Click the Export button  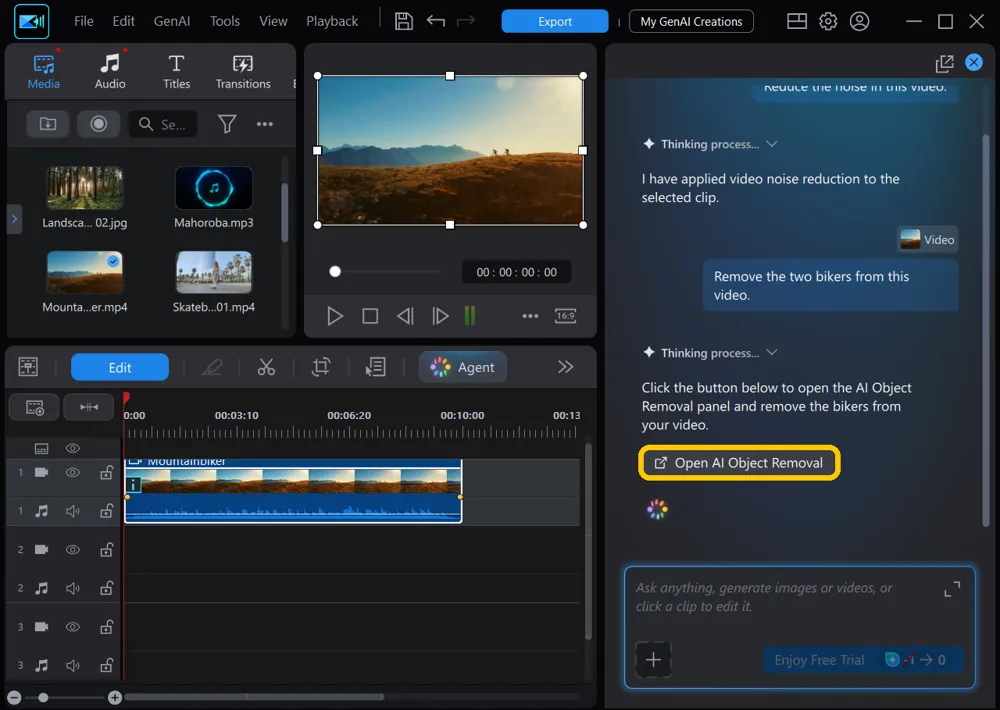[555, 21]
